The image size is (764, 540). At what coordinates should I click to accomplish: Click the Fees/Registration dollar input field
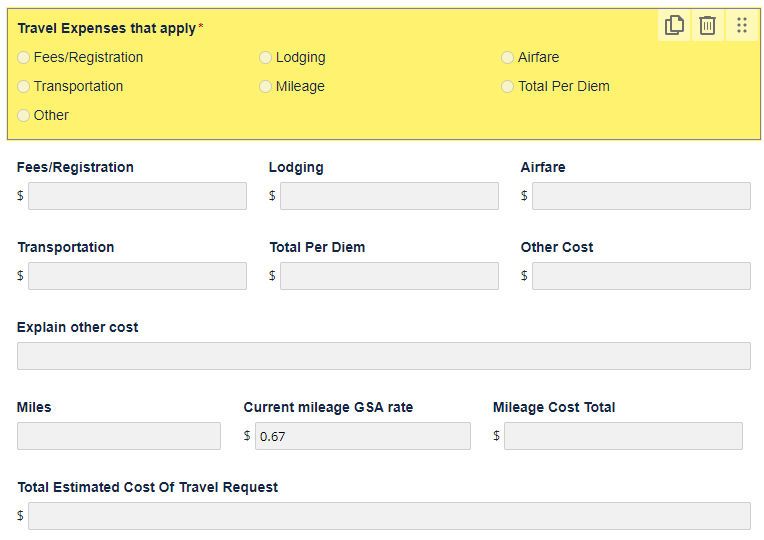(137, 196)
